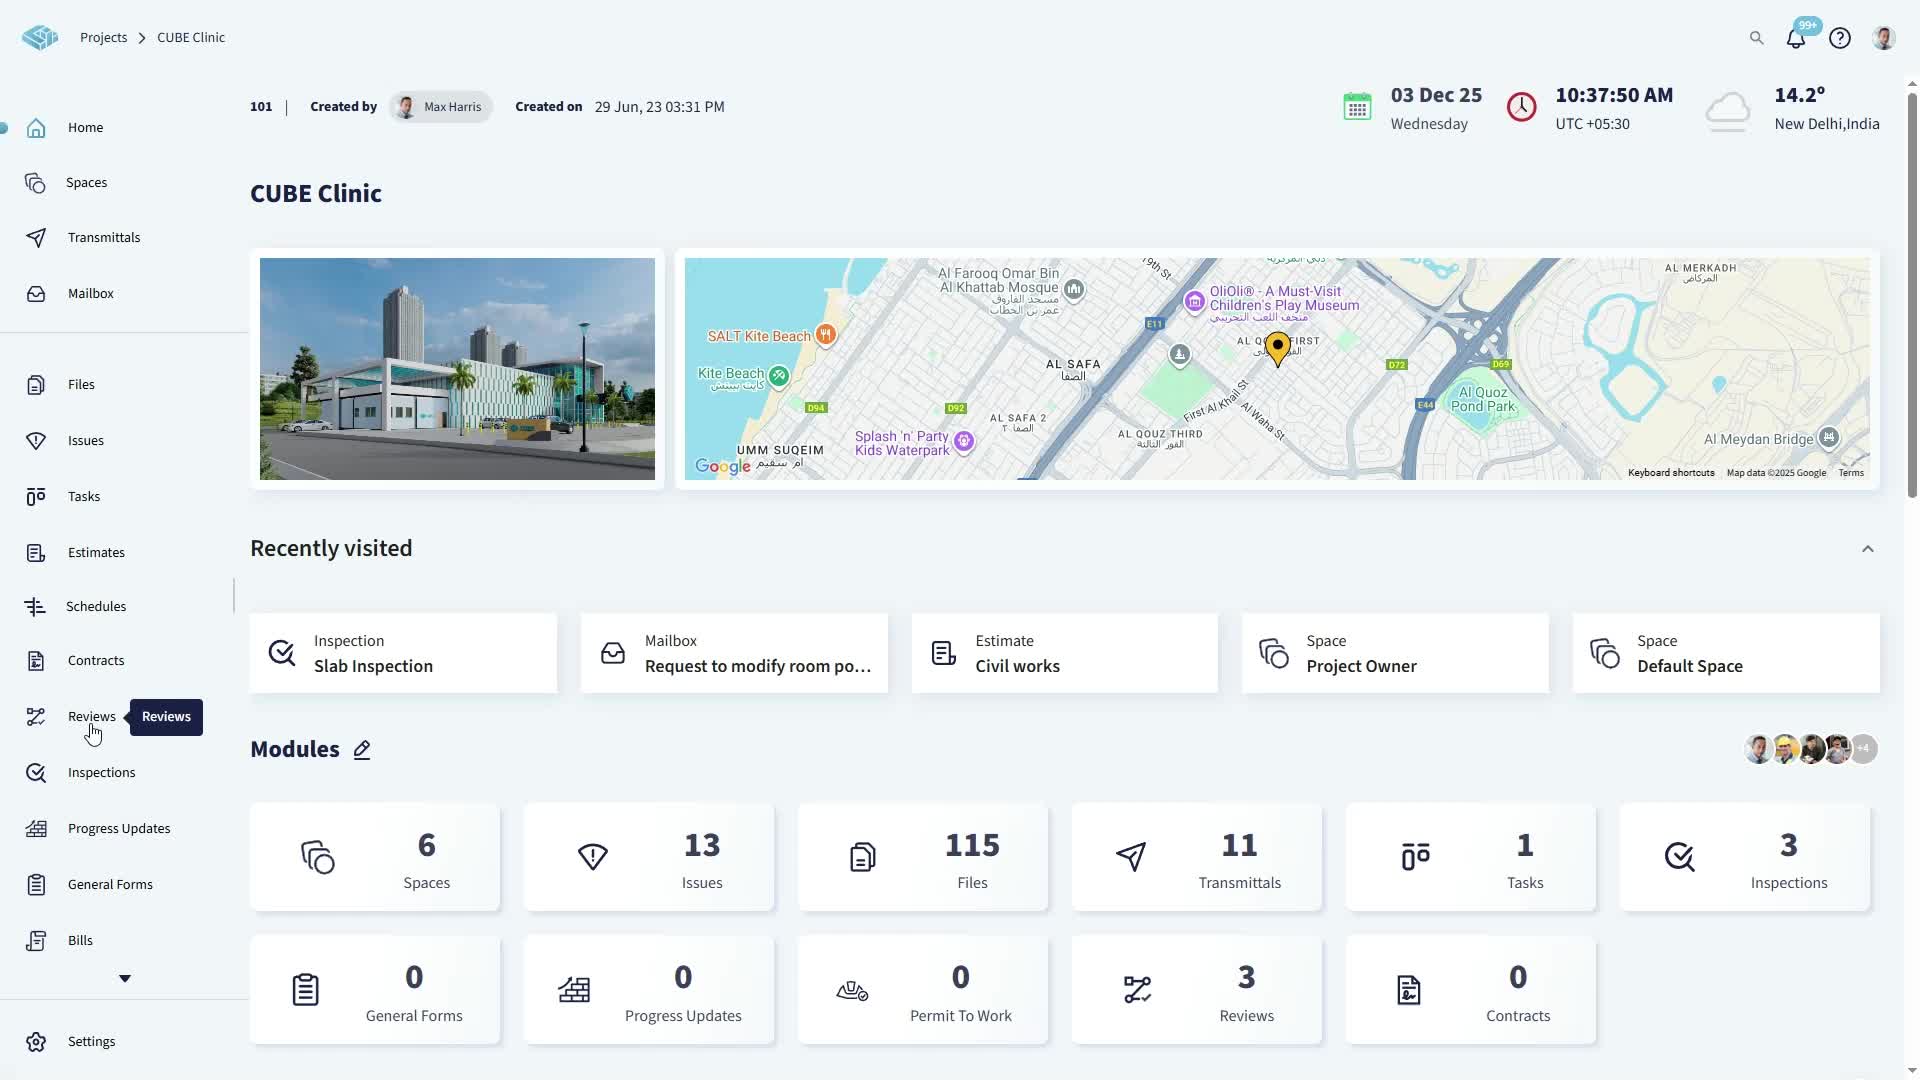Click the project building thumbnail image
The height and width of the screenshot is (1080, 1920).
457,369
